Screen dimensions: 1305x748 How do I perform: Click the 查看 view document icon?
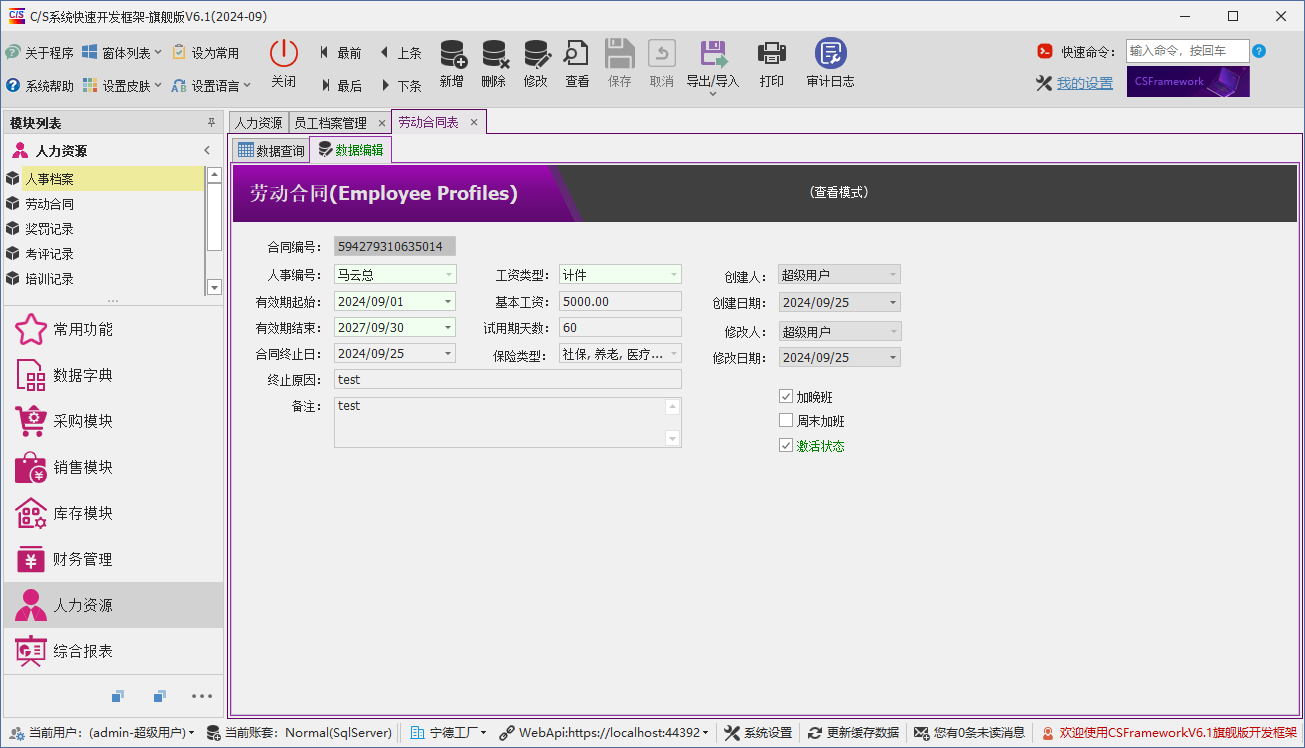pyautogui.click(x=577, y=54)
